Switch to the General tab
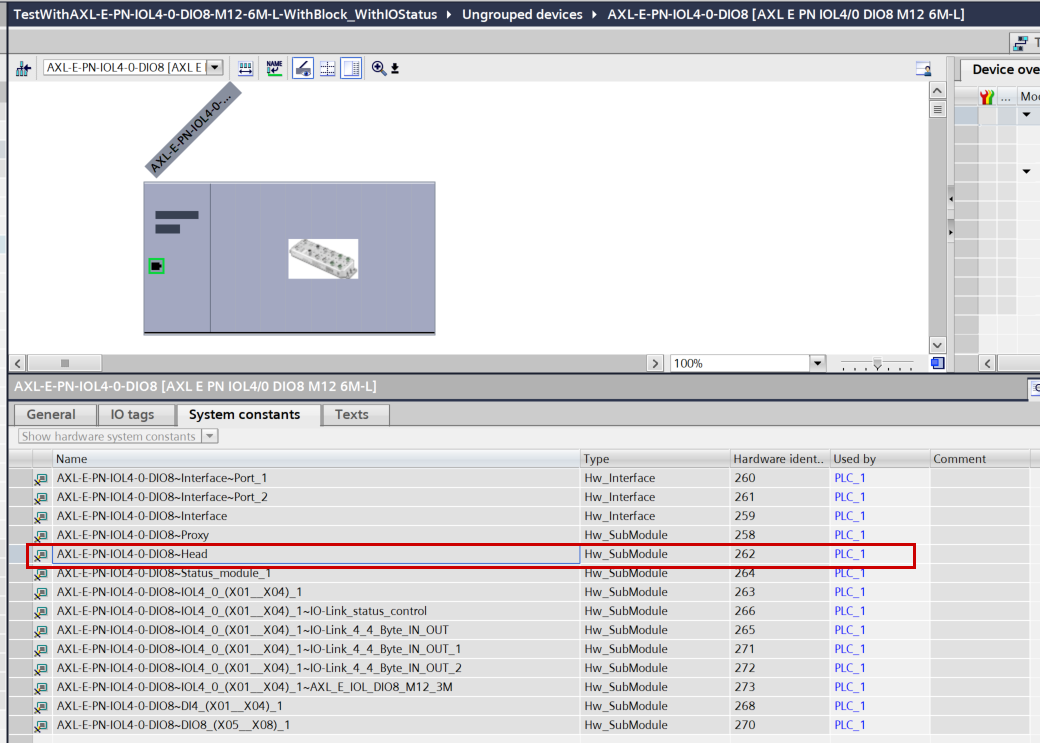The height and width of the screenshot is (743, 1040). click(x=51, y=414)
